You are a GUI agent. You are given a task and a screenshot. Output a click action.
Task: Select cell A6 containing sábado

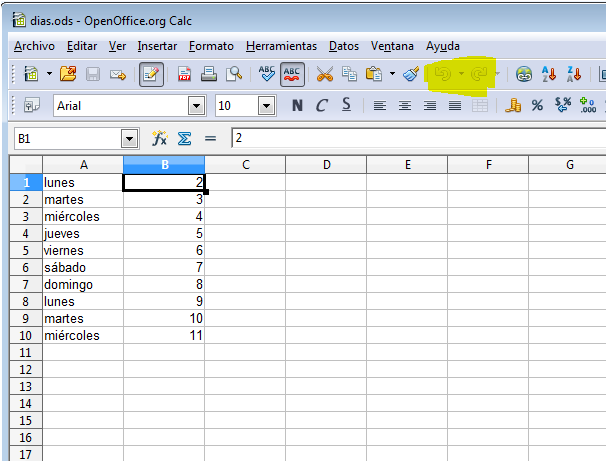82,268
